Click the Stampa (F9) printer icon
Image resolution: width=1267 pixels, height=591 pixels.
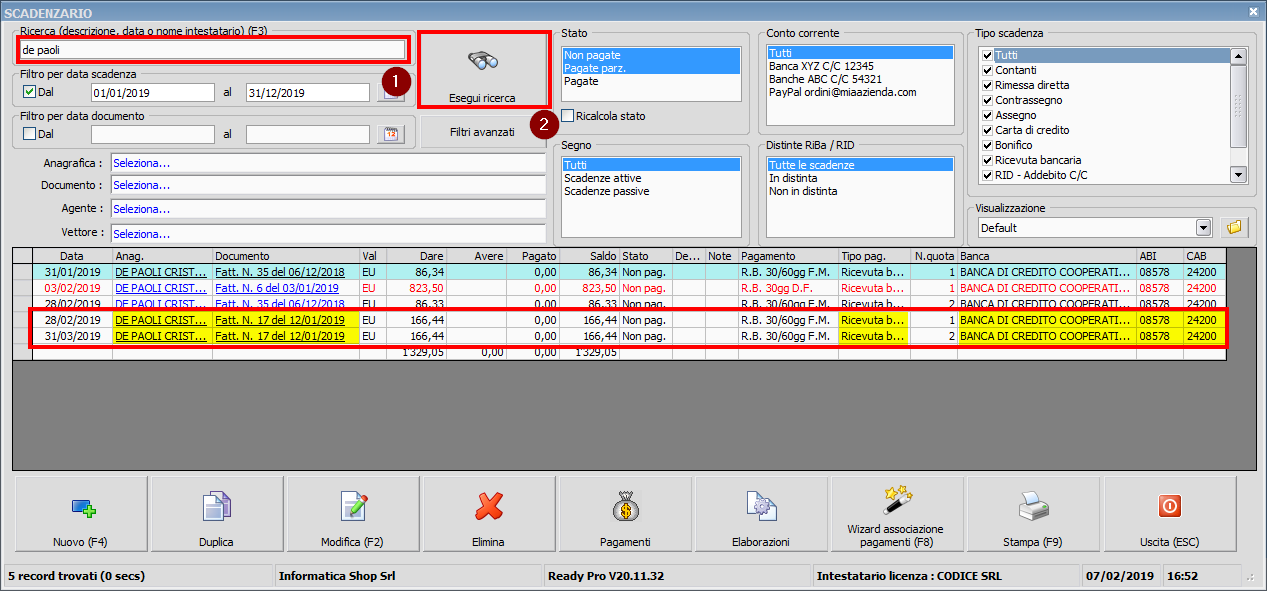[x=1033, y=508]
